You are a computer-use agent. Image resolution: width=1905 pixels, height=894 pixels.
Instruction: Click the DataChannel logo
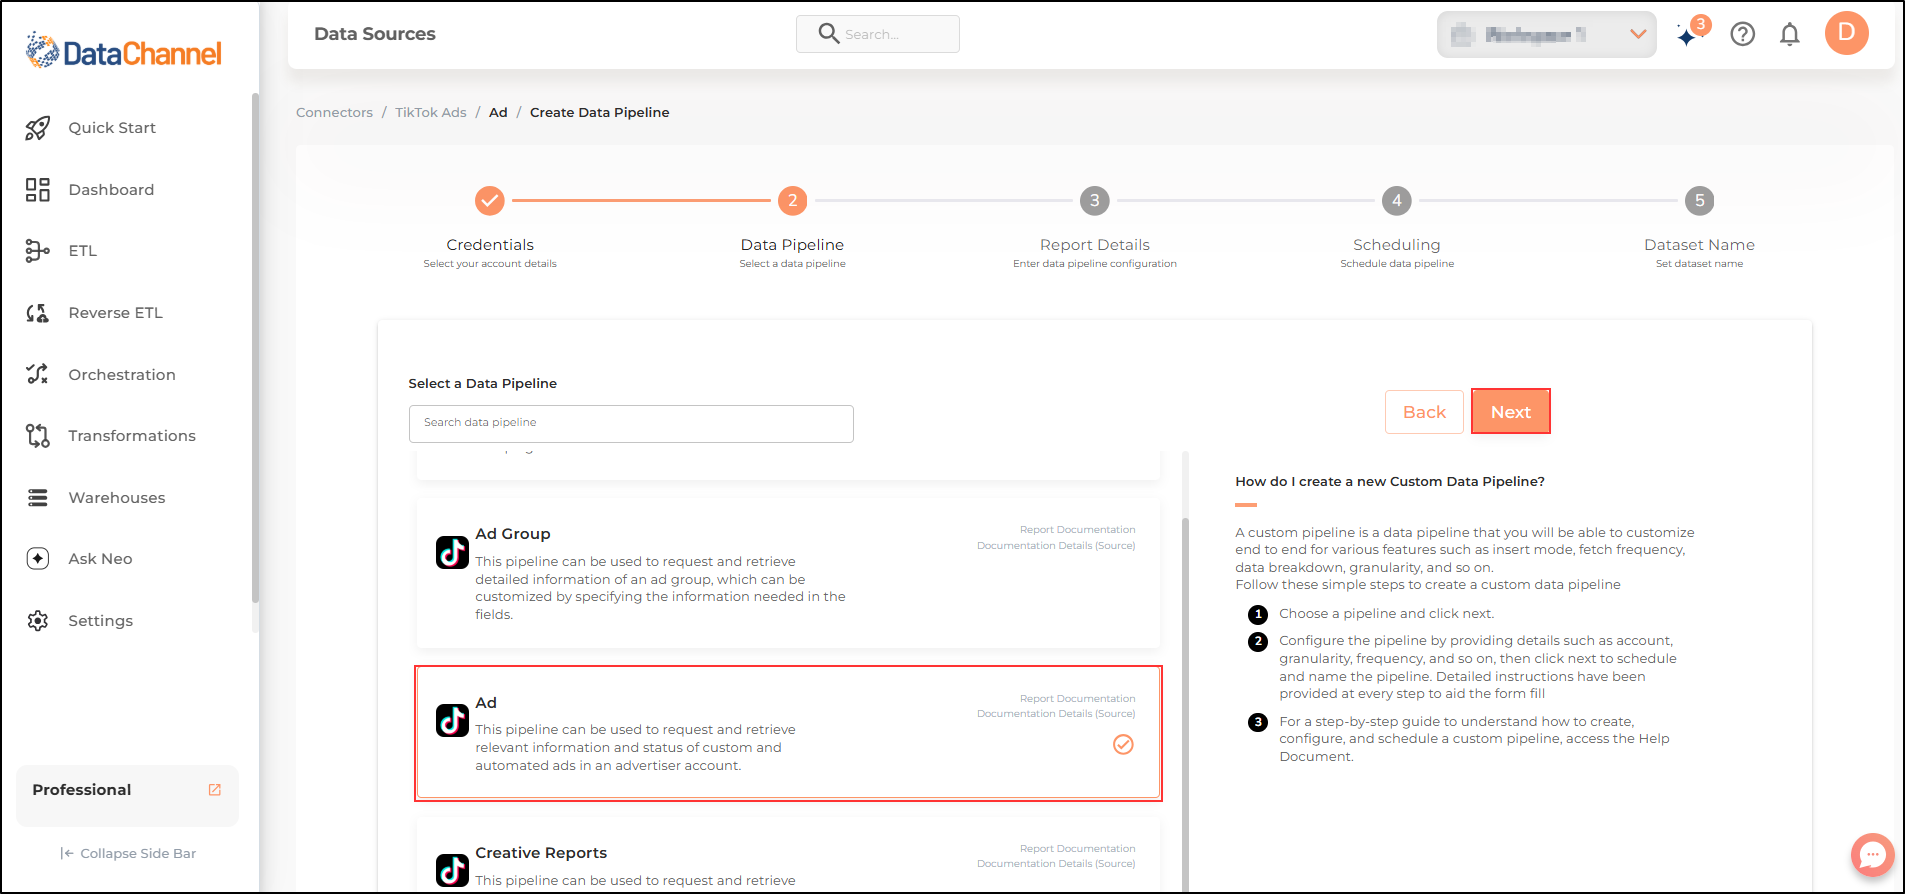click(124, 51)
